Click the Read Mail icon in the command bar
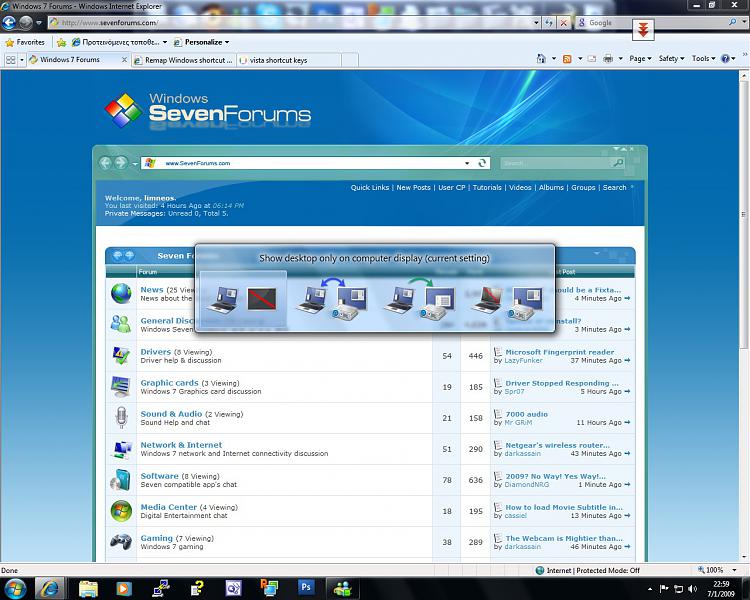750x600 pixels. pos(592,59)
